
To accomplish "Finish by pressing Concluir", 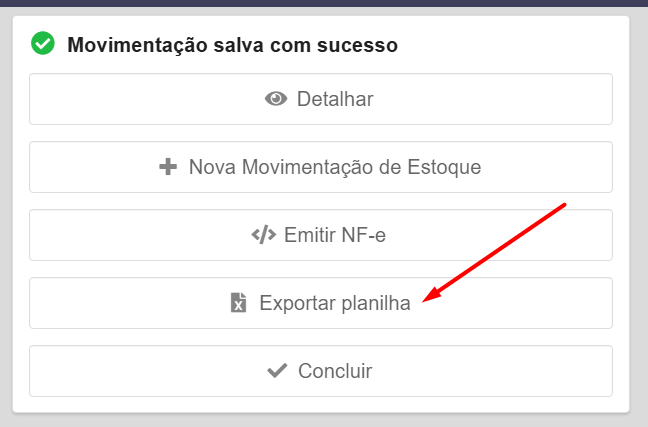I will (320, 371).
